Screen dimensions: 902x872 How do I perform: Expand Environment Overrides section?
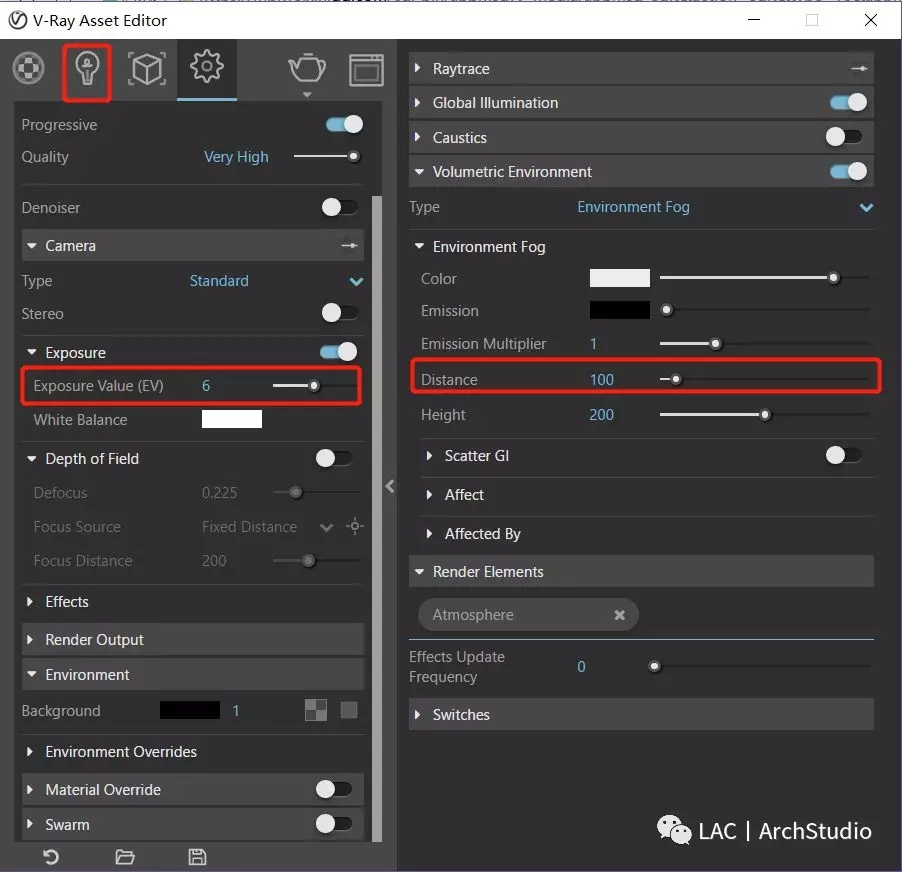pos(29,752)
